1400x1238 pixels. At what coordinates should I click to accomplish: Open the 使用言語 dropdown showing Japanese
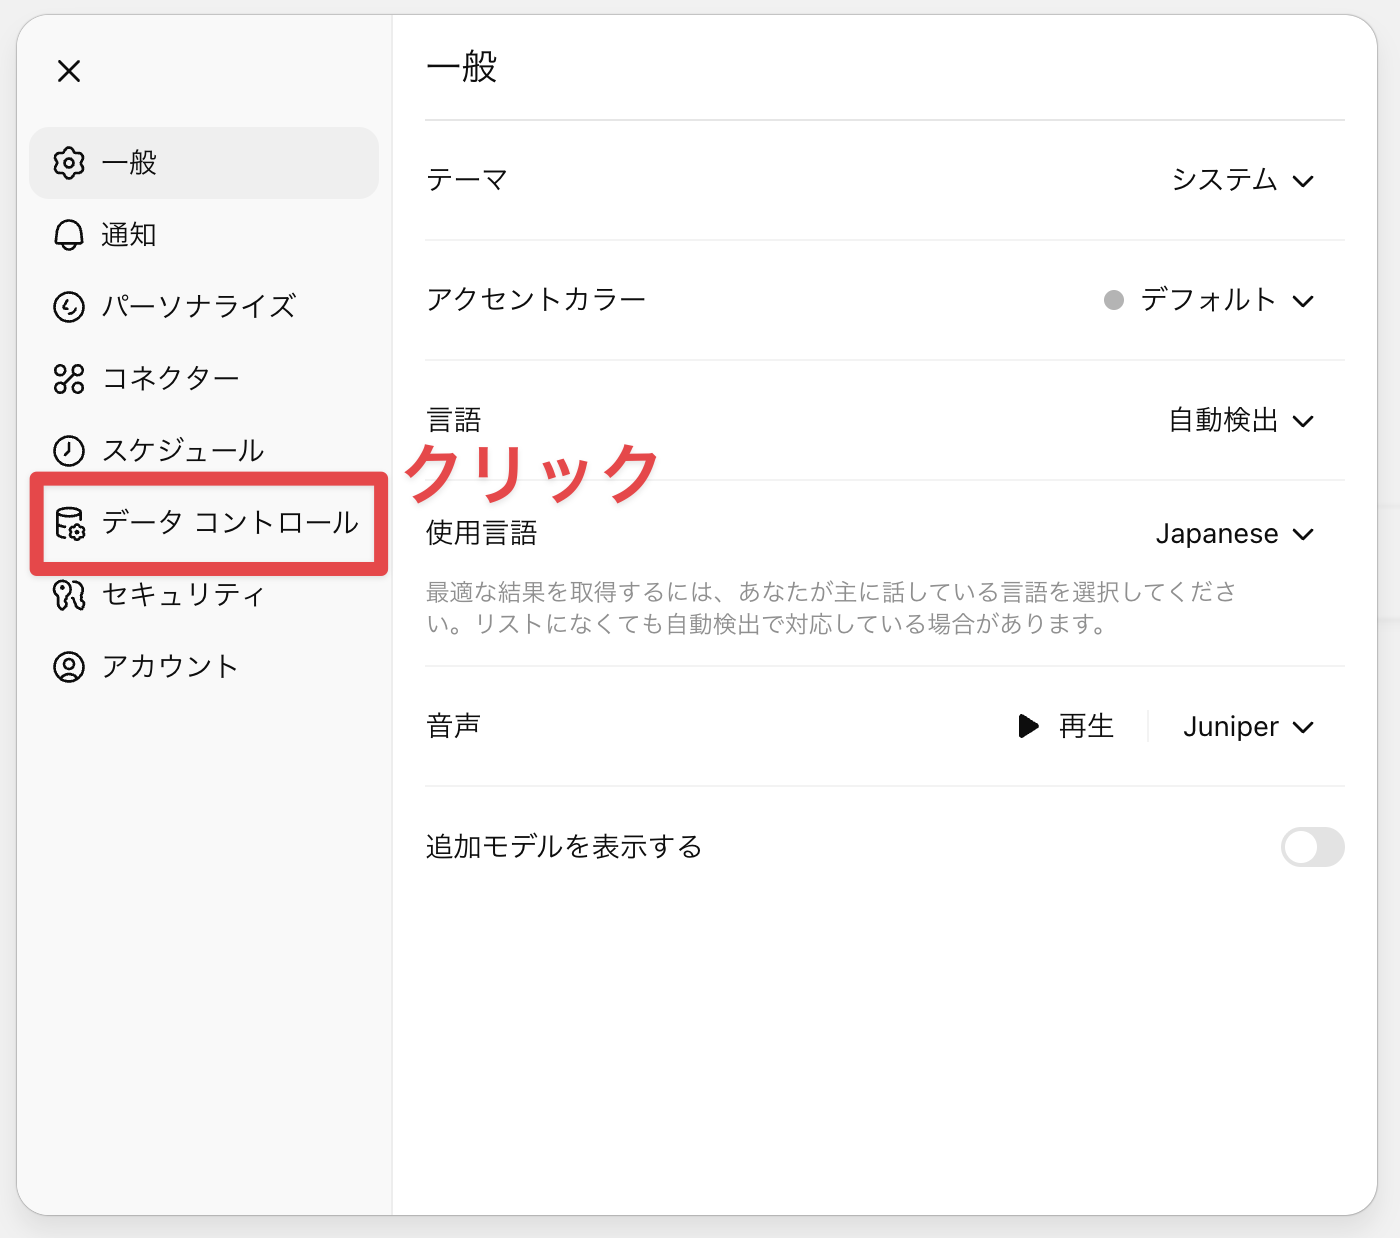[x=1234, y=534]
